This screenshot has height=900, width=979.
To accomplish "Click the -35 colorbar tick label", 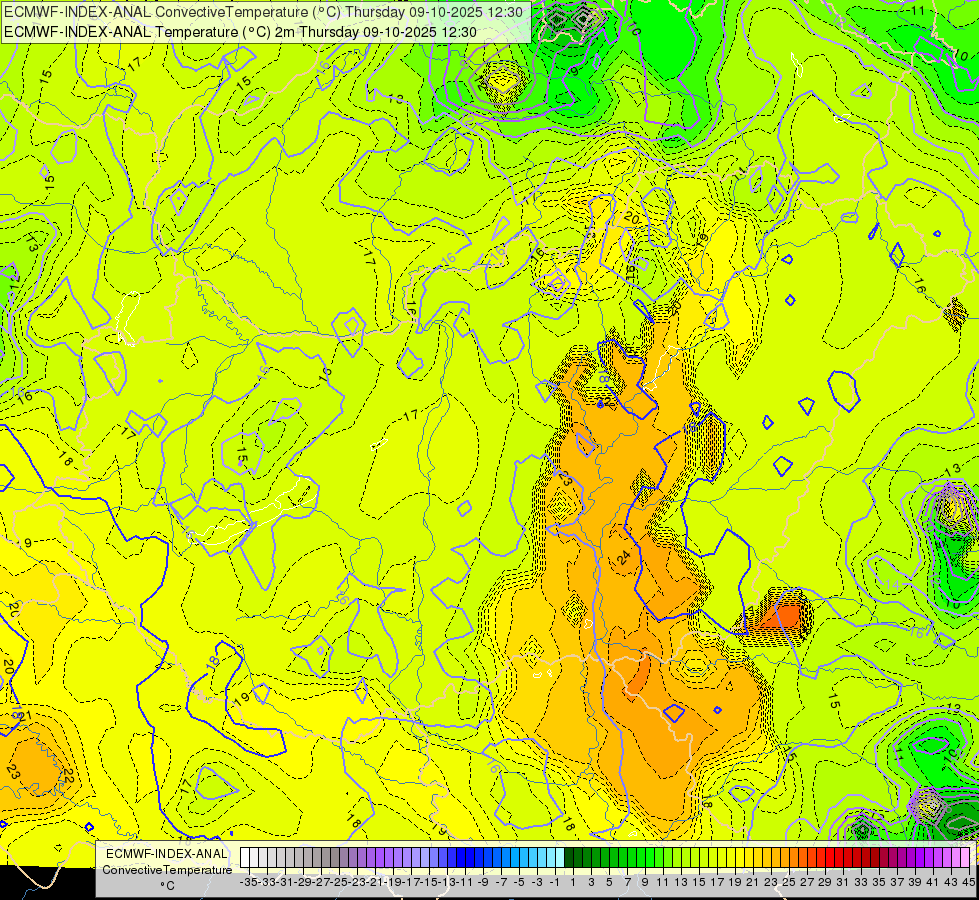I will pyautogui.click(x=249, y=882).
